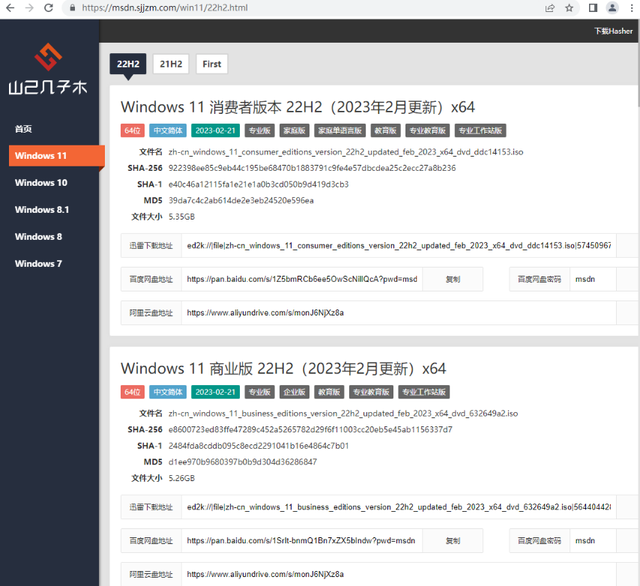Click the business edition SHA-256 hash

(x=310, y=430)
